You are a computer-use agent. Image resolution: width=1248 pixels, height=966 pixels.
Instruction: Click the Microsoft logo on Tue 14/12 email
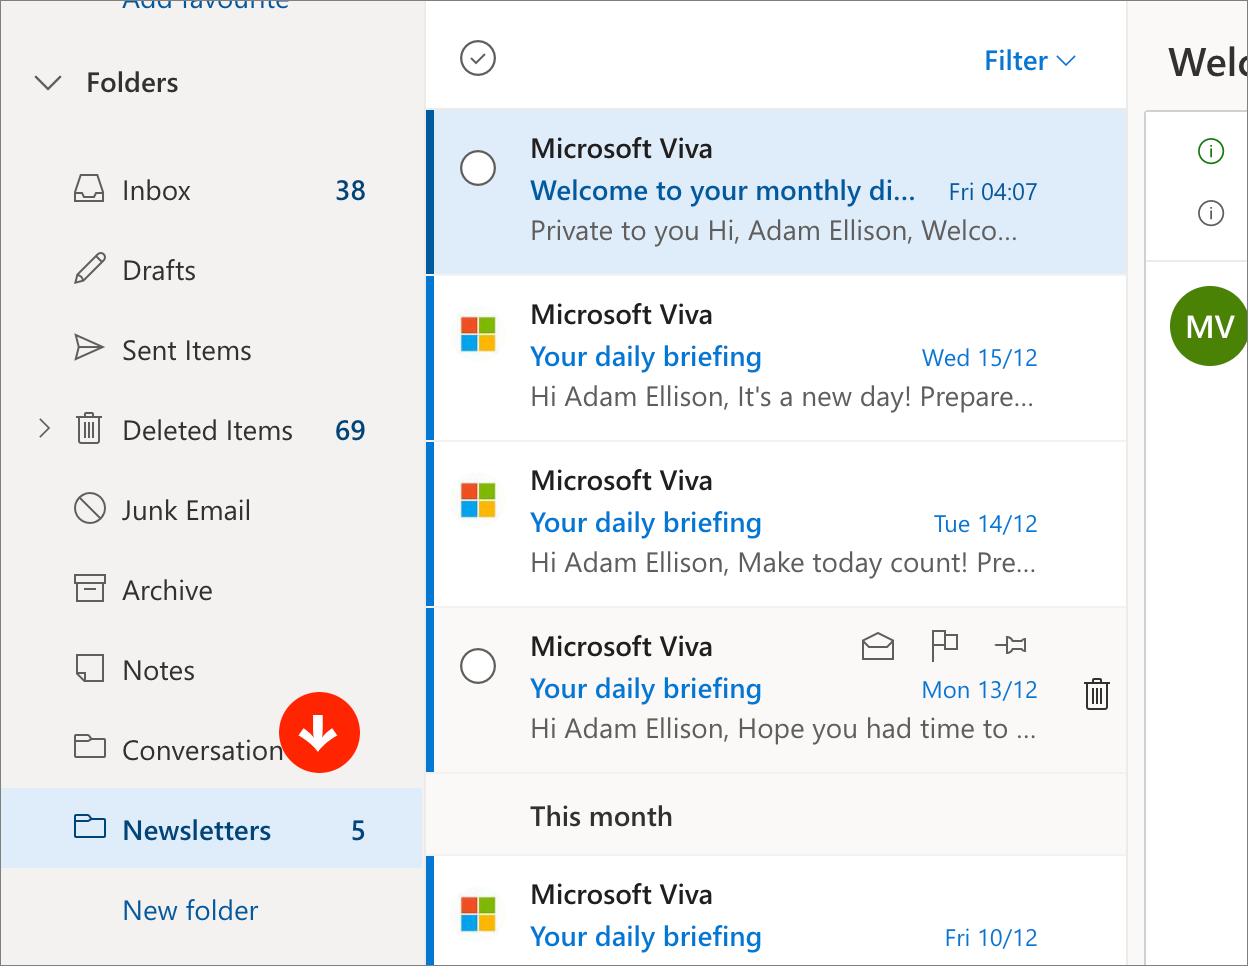478,500
